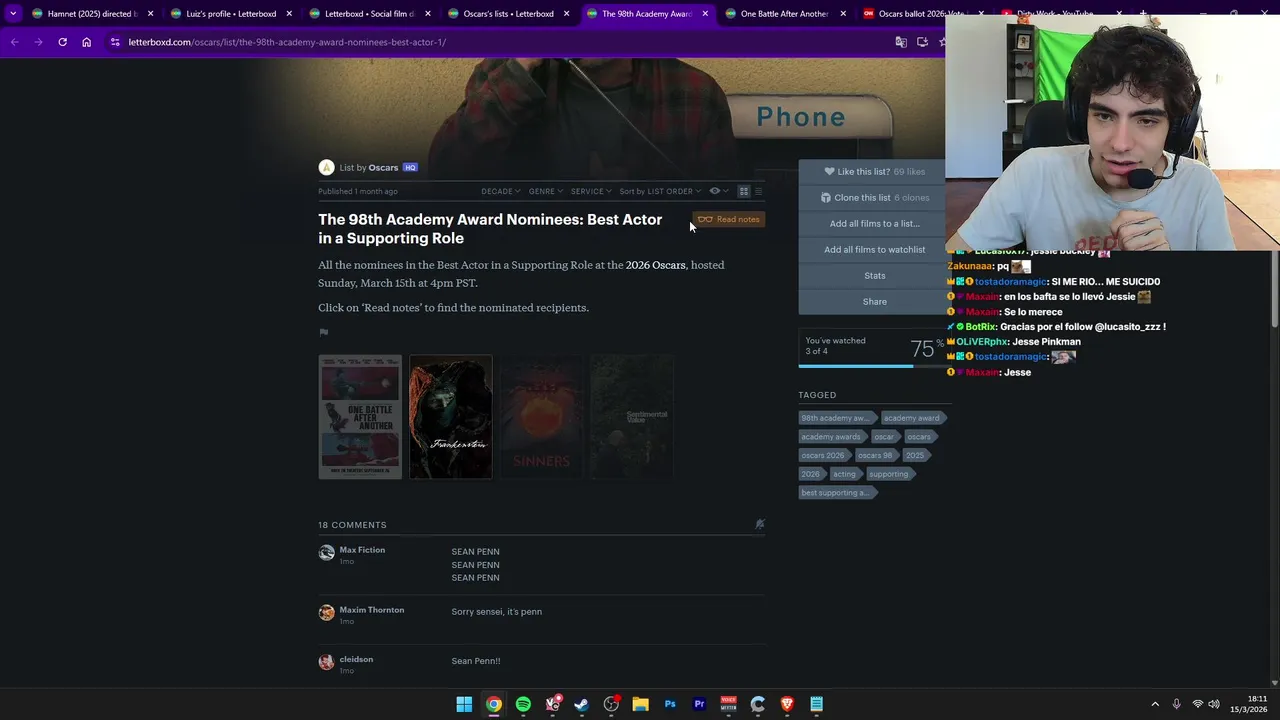This screenshot has width=1280, height=720.
Task: Go back to previous page
Action: (14, 42)
